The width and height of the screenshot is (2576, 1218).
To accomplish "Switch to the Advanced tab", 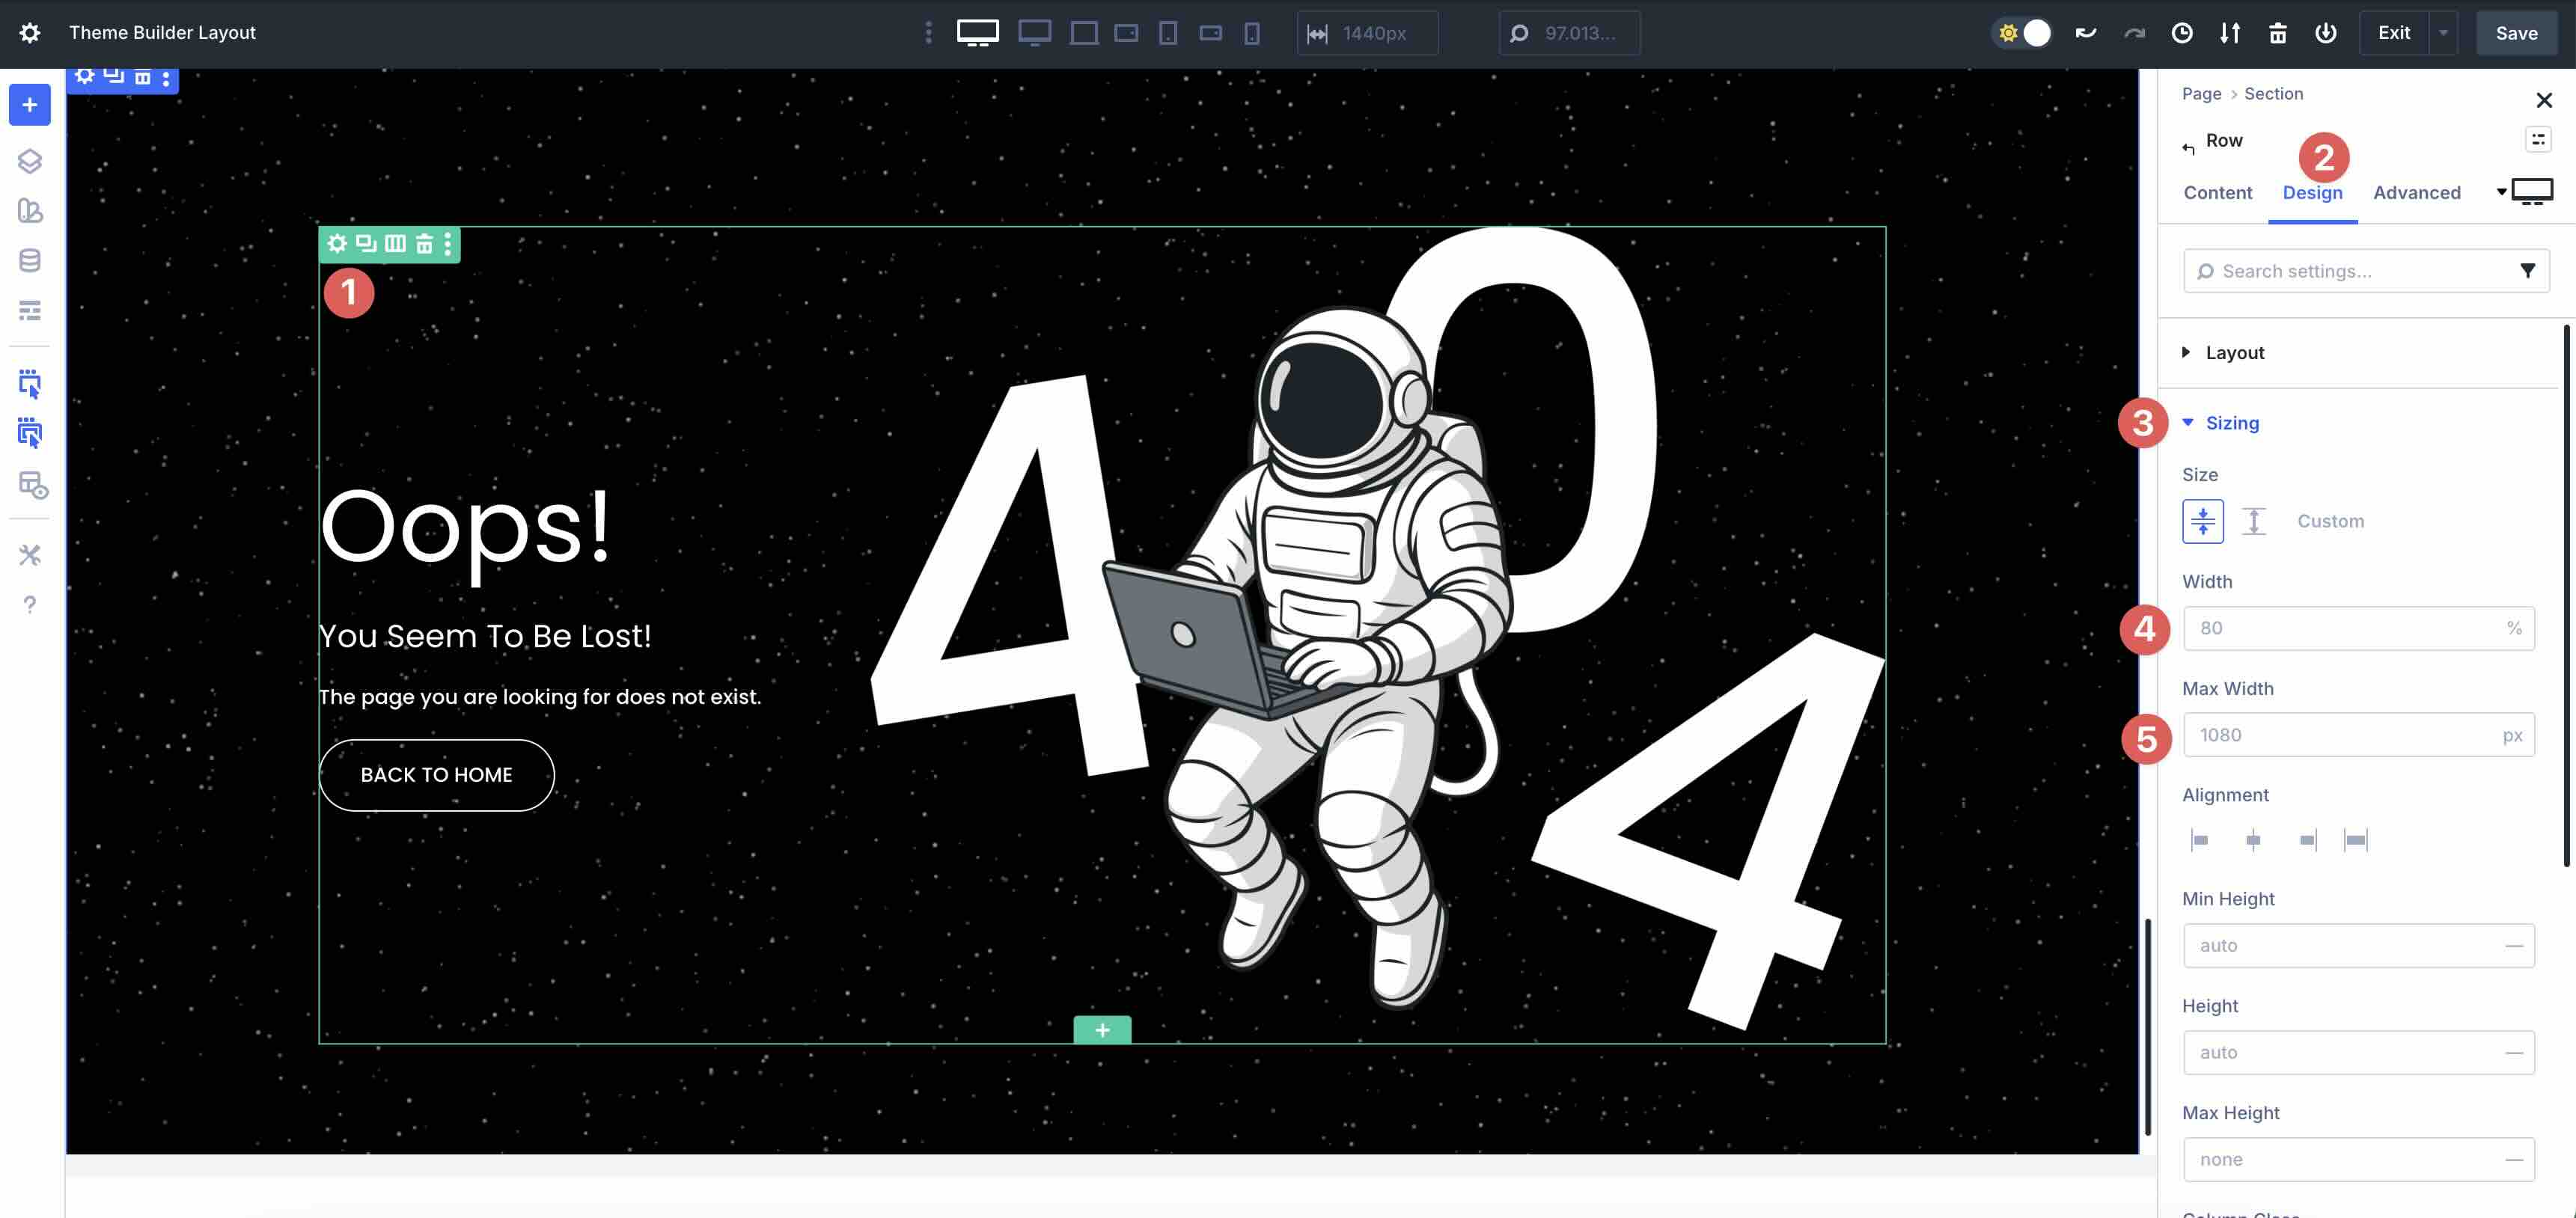I will point(2416,192).
